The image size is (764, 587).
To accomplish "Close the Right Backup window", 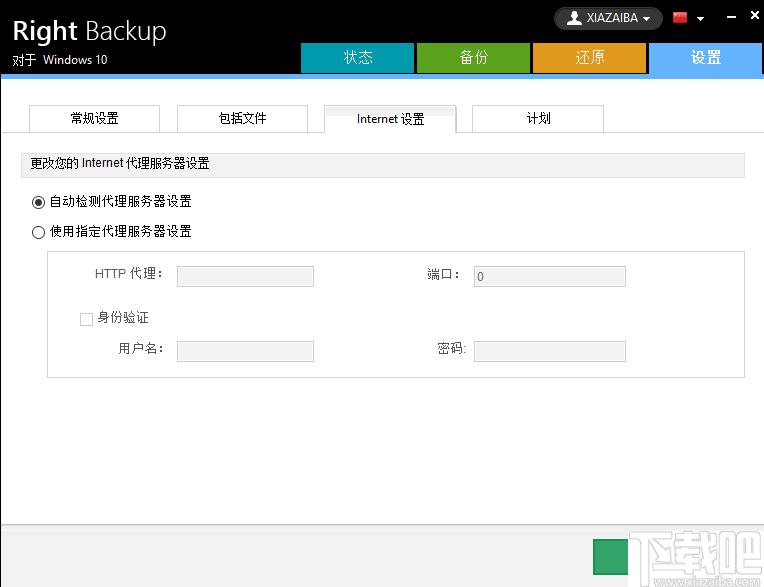I will click(755, 15).
